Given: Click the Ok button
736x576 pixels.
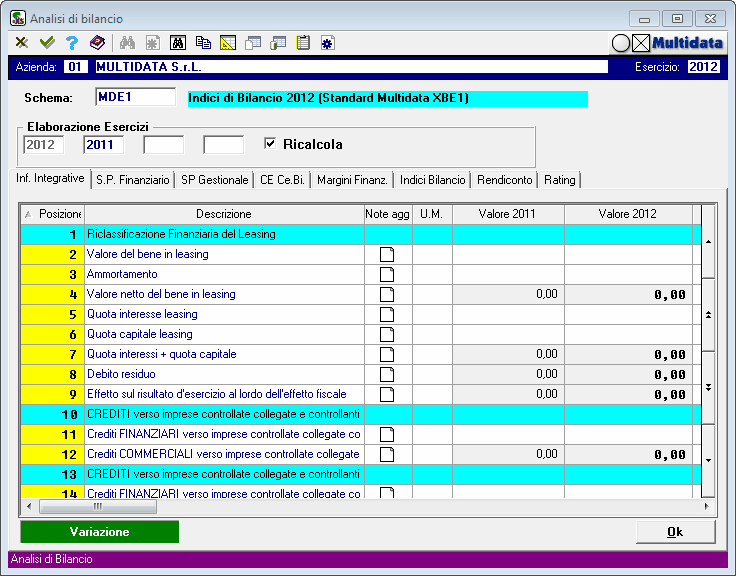Looking at the screenshot, I should [675, 531].
